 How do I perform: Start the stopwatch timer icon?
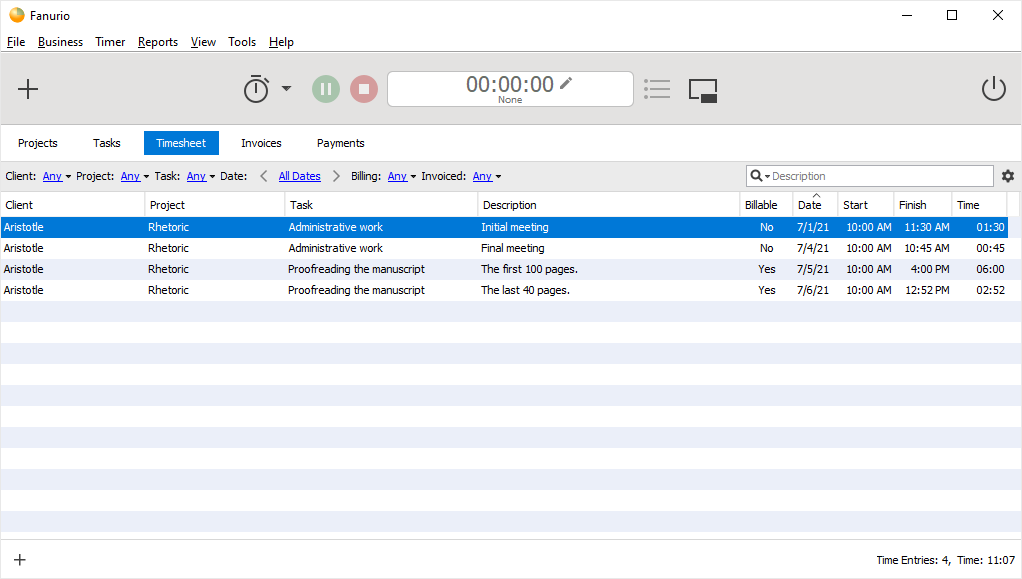tap(256, 89)
